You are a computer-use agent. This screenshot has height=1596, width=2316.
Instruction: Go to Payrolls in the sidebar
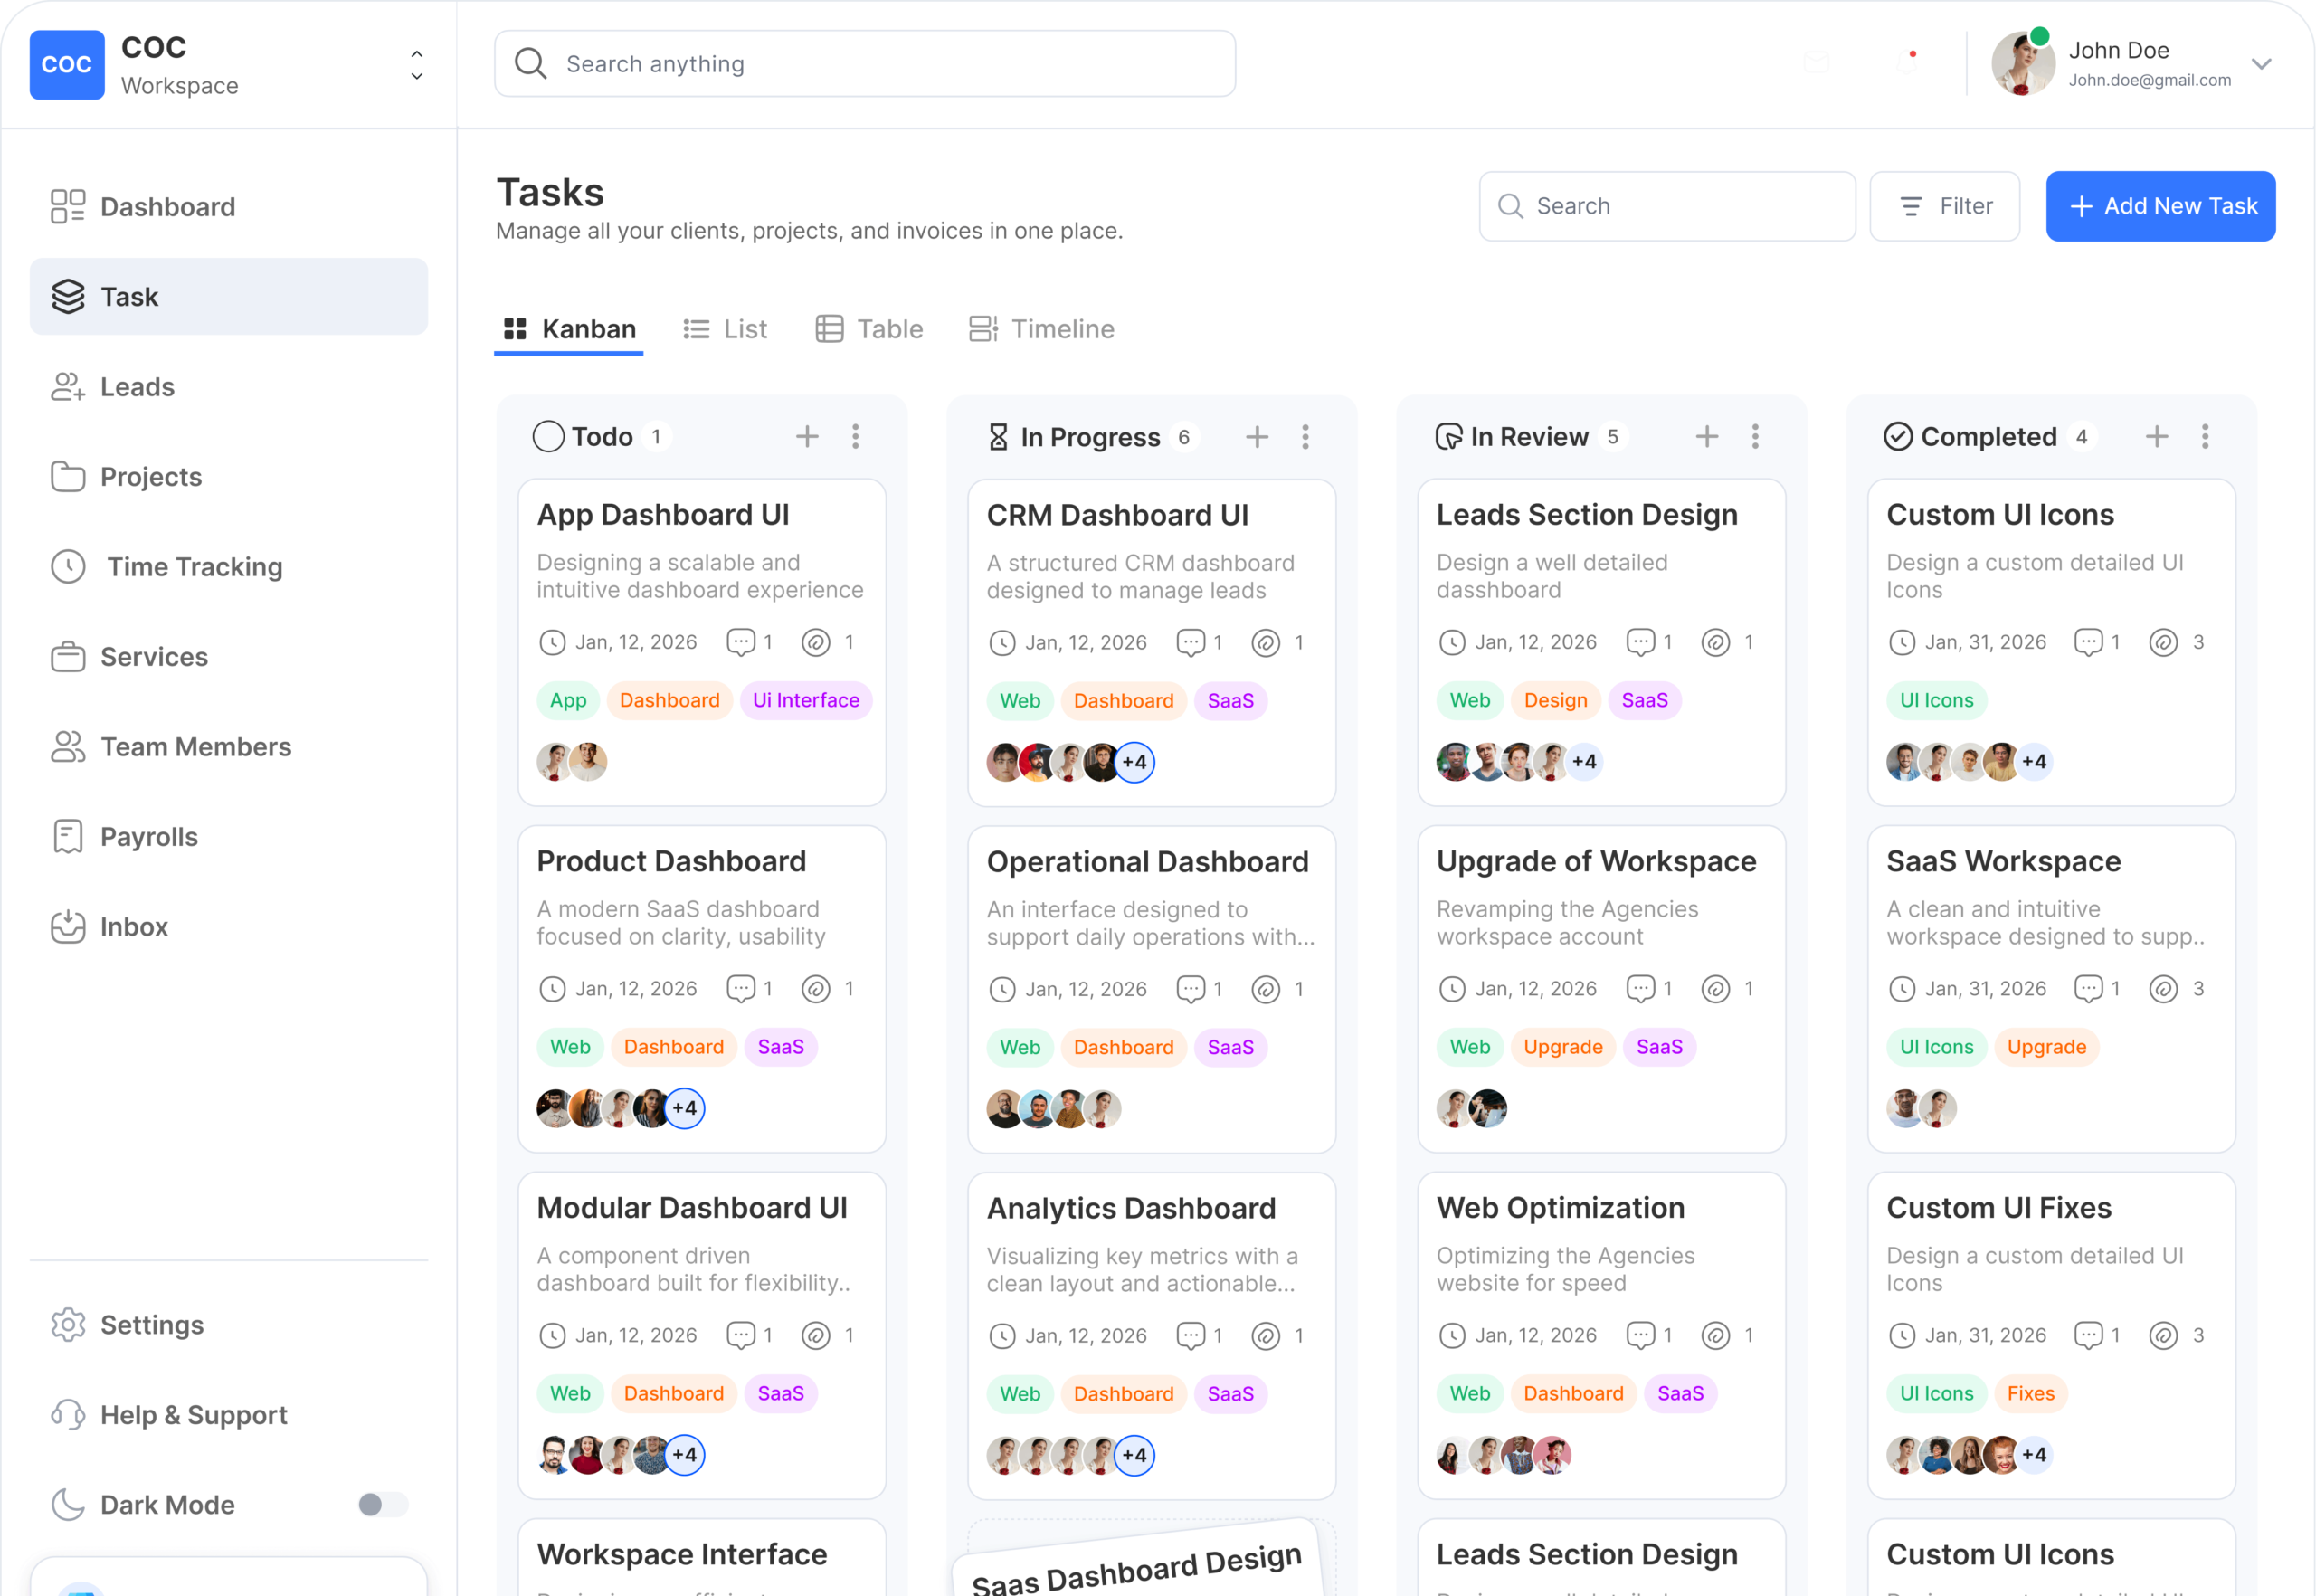tap(149, 837)
